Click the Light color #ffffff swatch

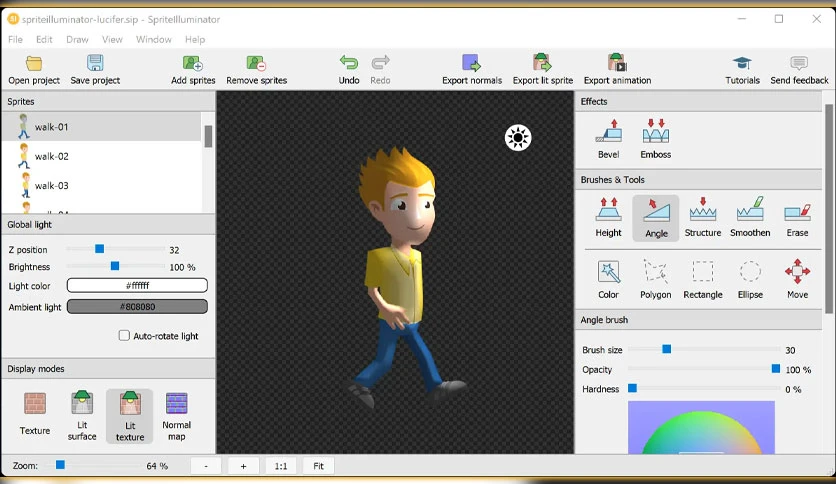coord(137,285)
